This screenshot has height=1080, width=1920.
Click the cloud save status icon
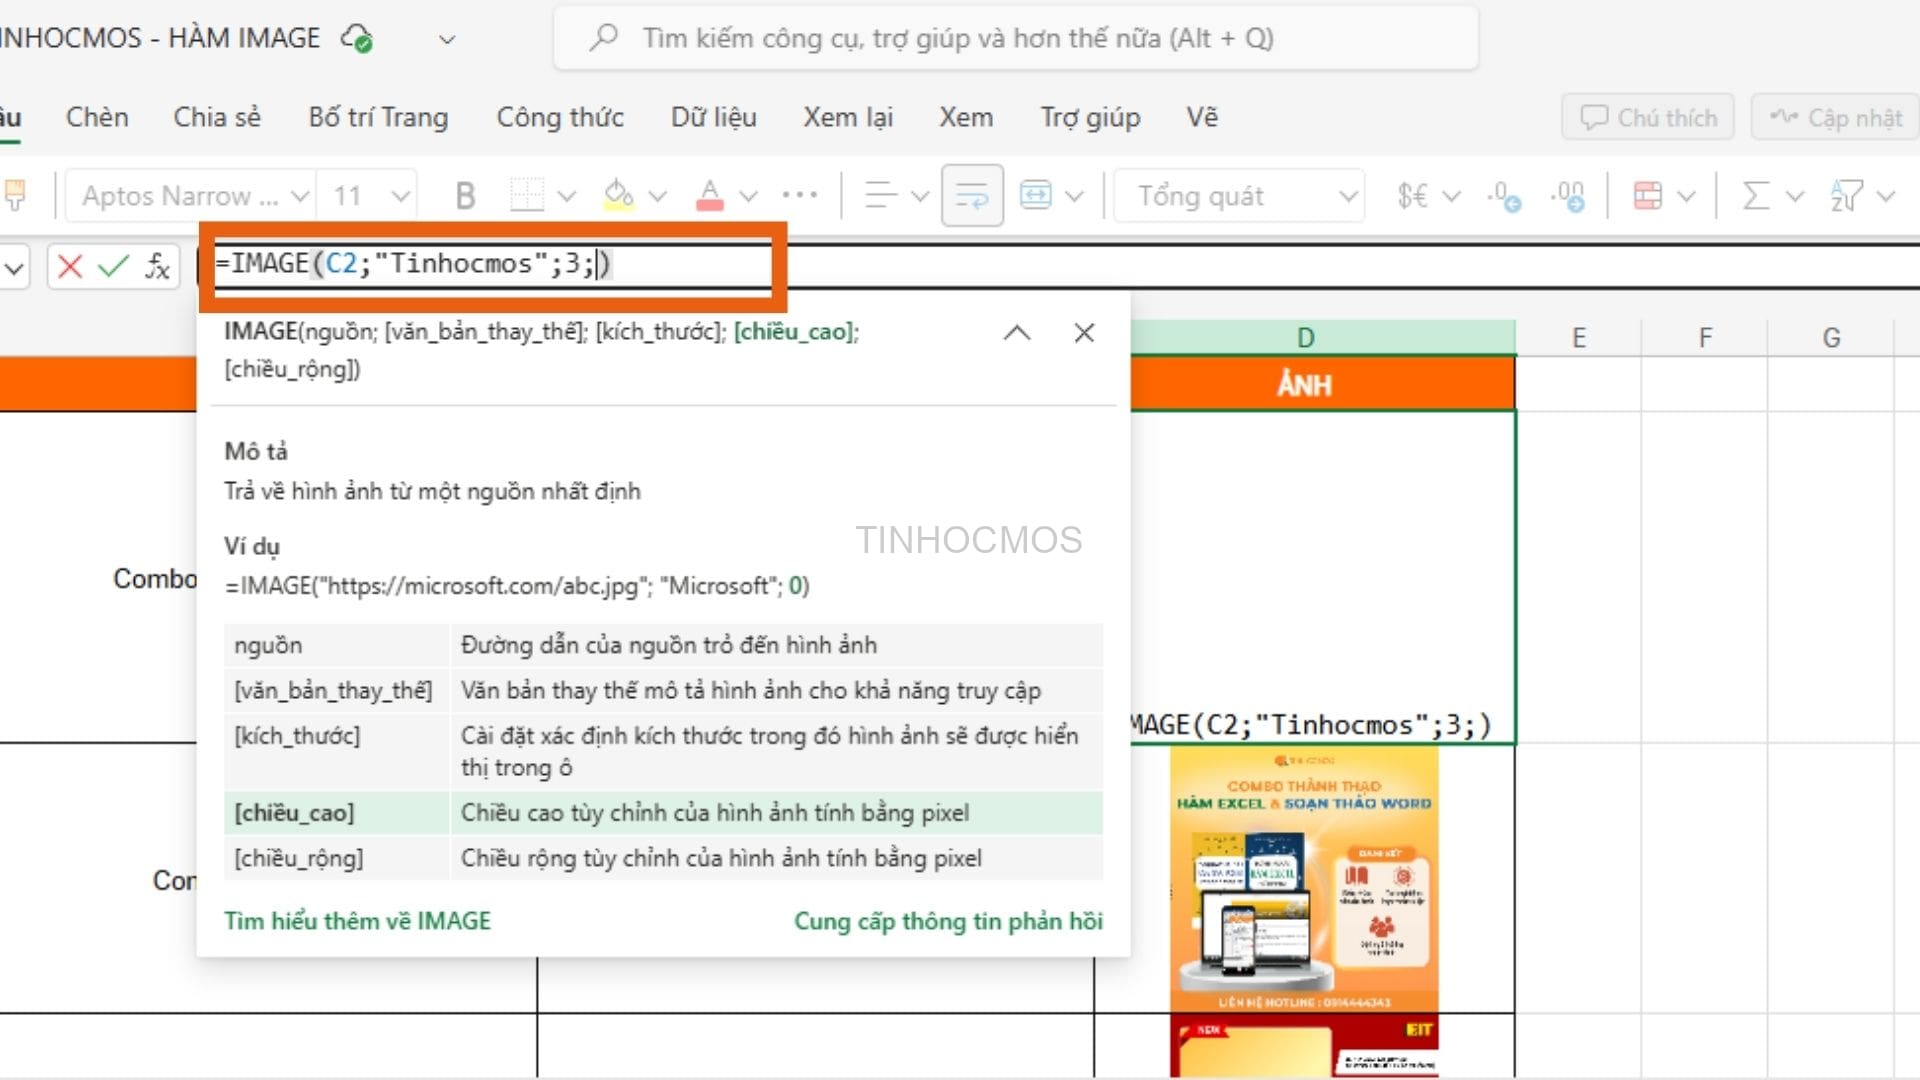(x=357, y=39)
